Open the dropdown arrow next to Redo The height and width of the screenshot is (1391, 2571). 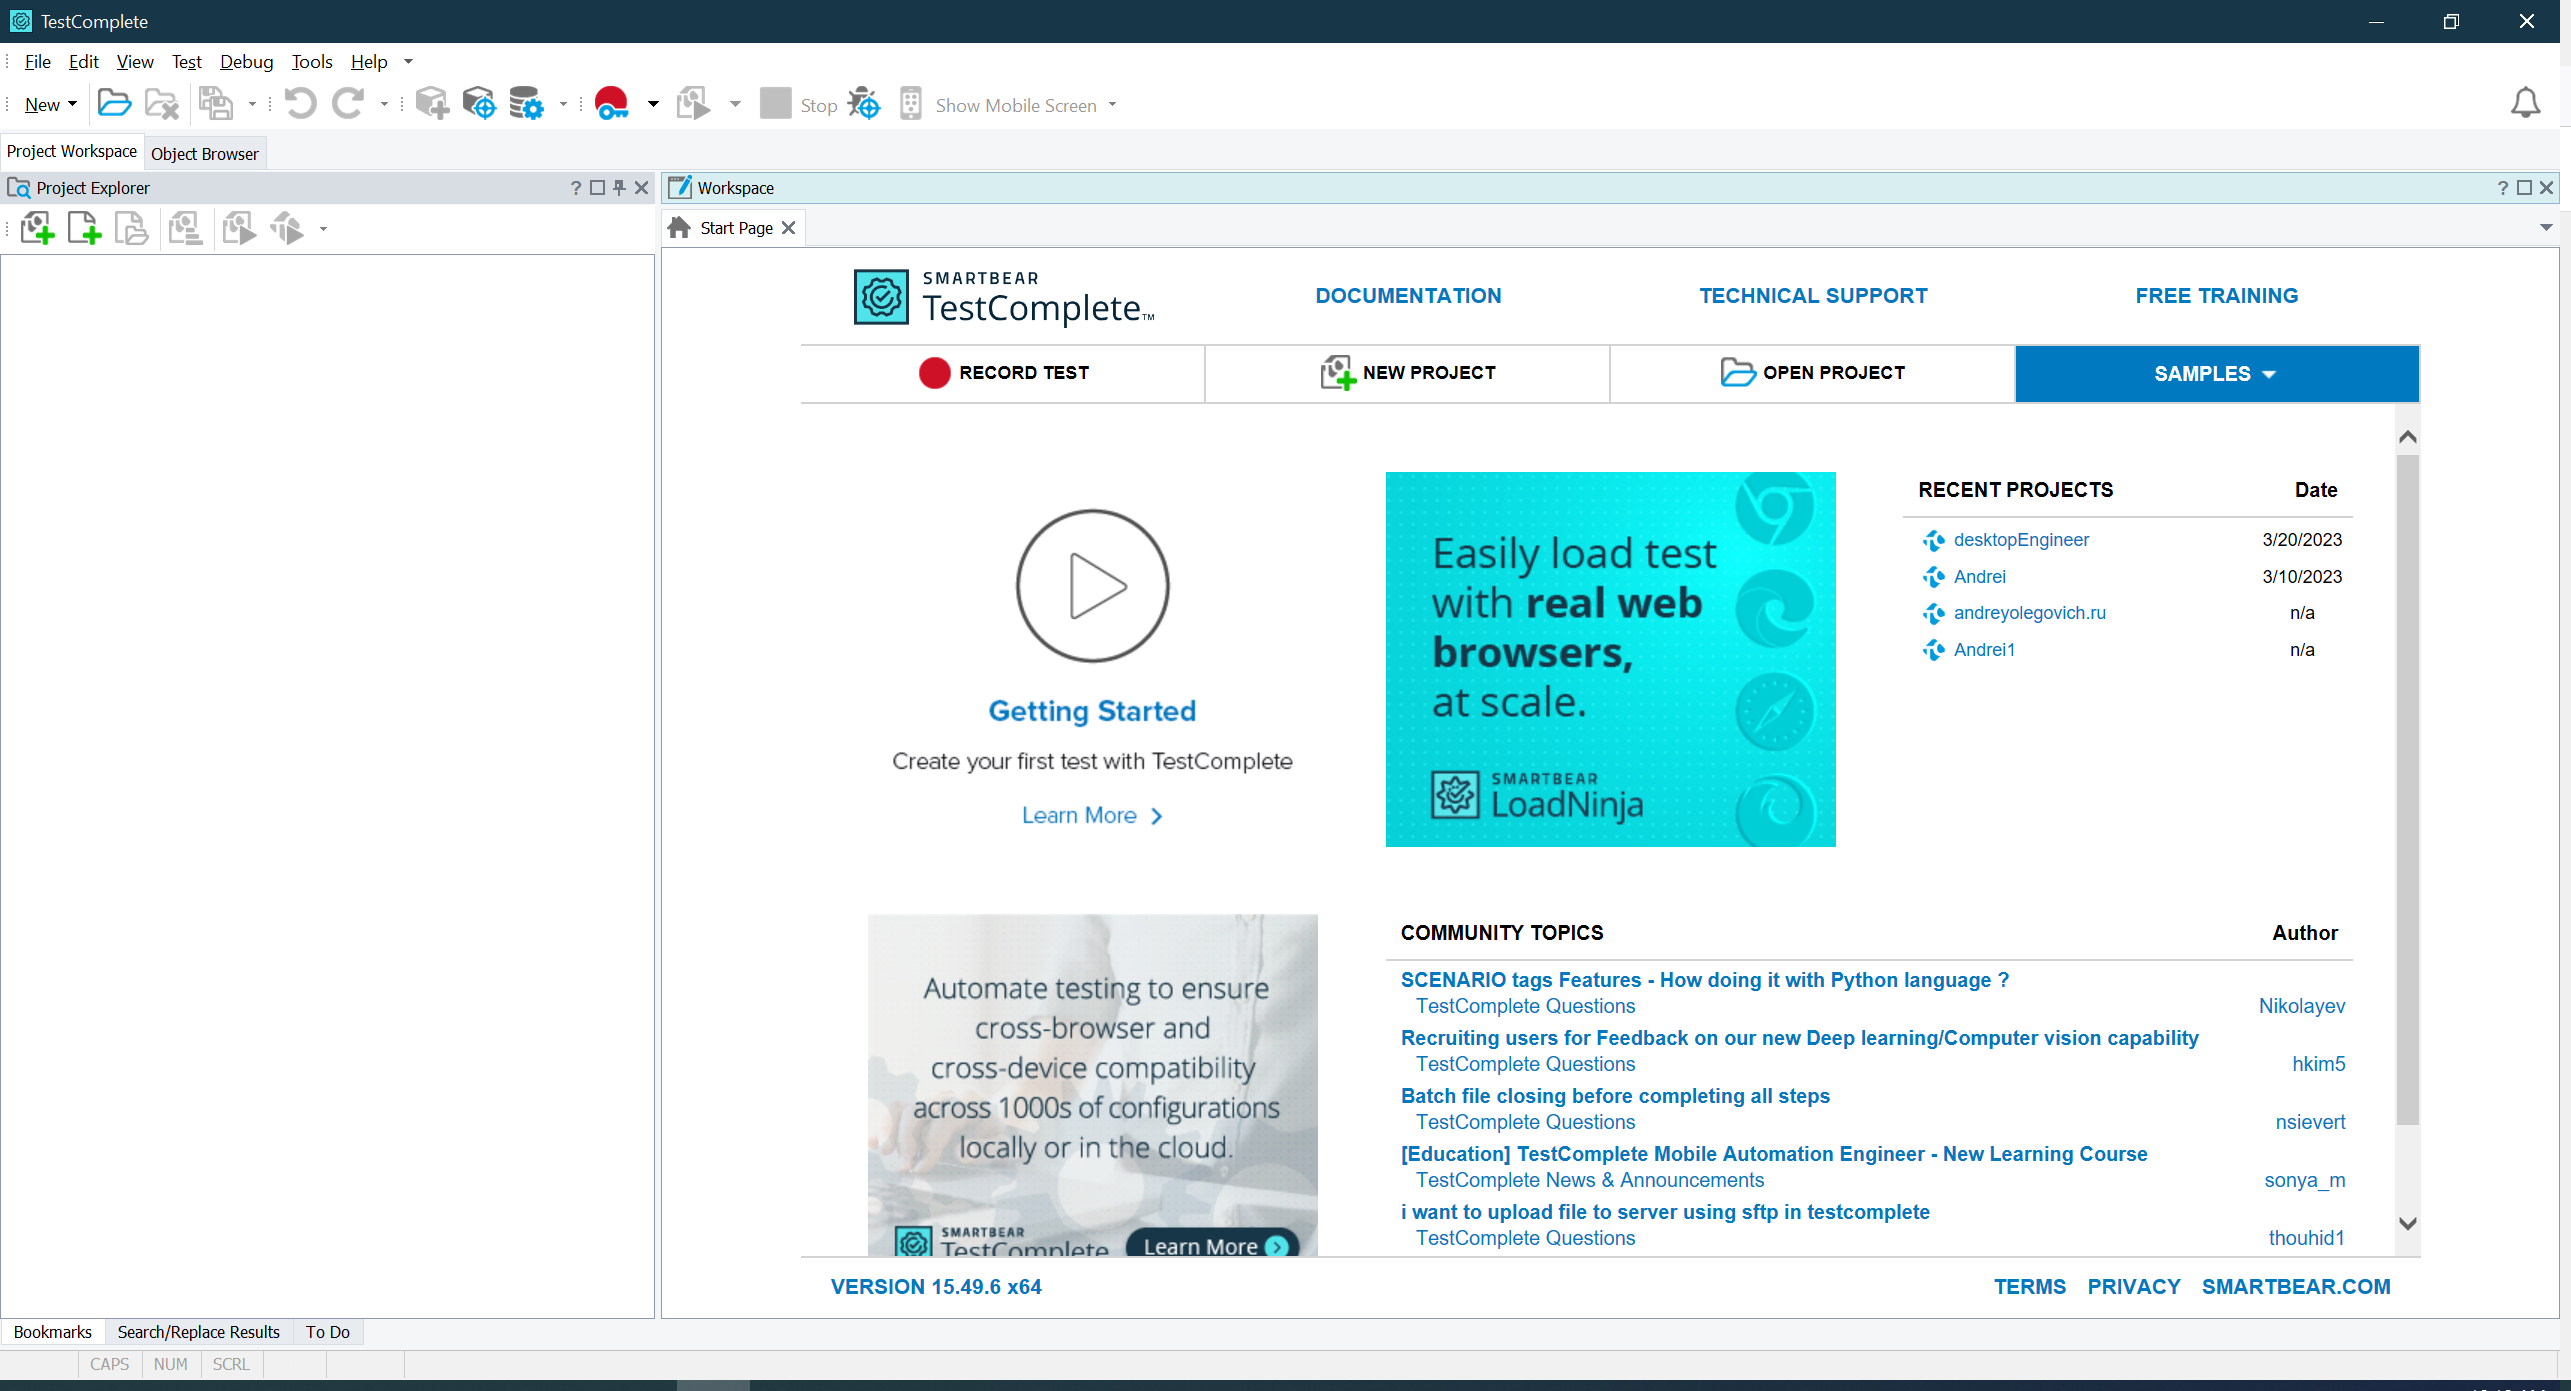click(384, 104)
